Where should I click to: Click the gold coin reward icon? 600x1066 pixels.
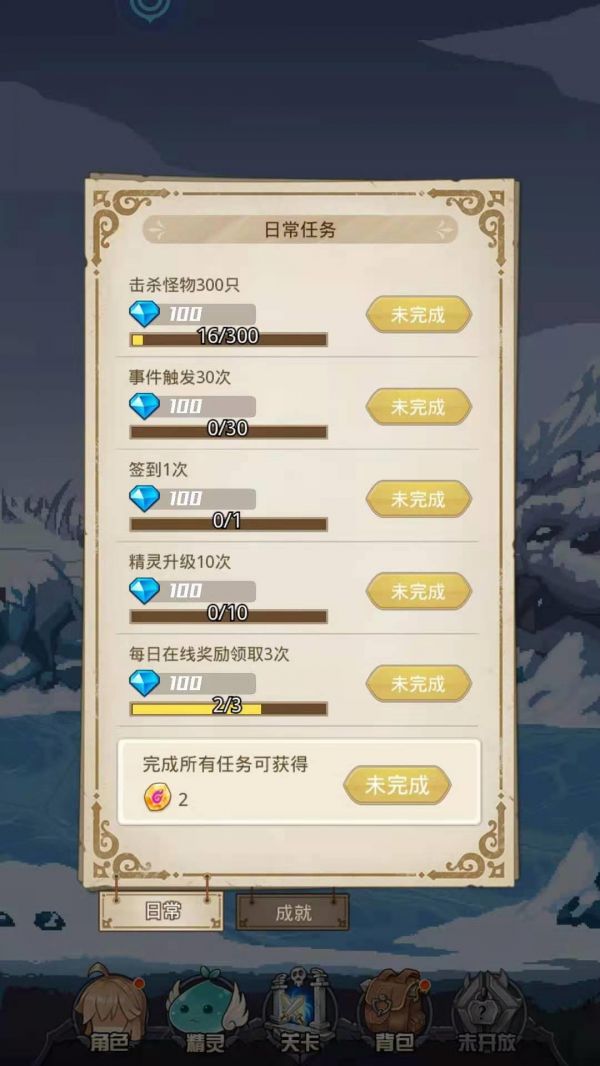[x=156, y=798]
